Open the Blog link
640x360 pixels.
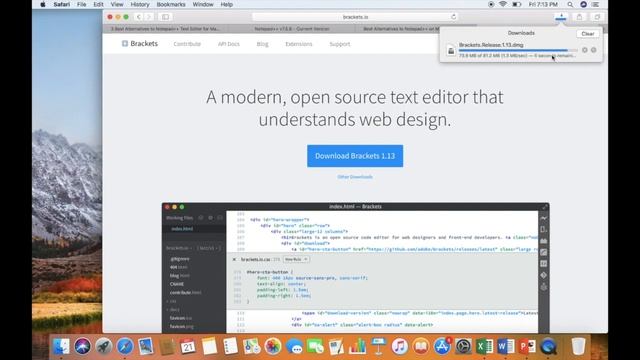click(262, 44)
